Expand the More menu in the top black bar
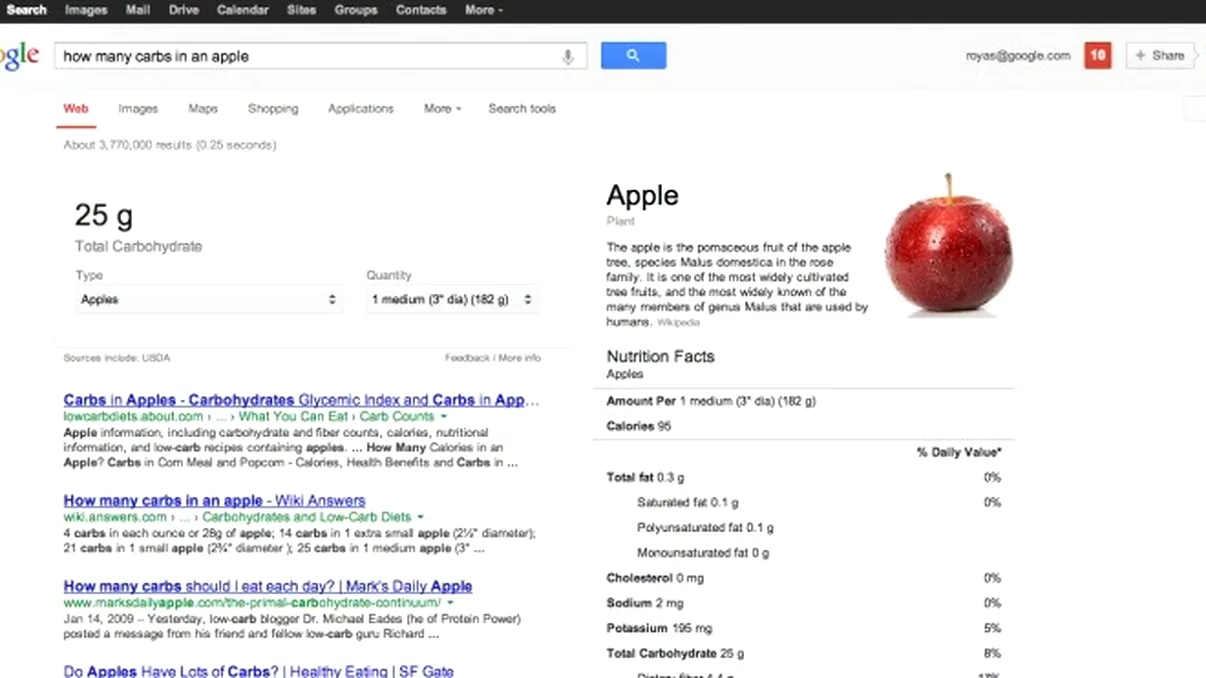Viewport: 1206px width, 678px height. [483, 10]
